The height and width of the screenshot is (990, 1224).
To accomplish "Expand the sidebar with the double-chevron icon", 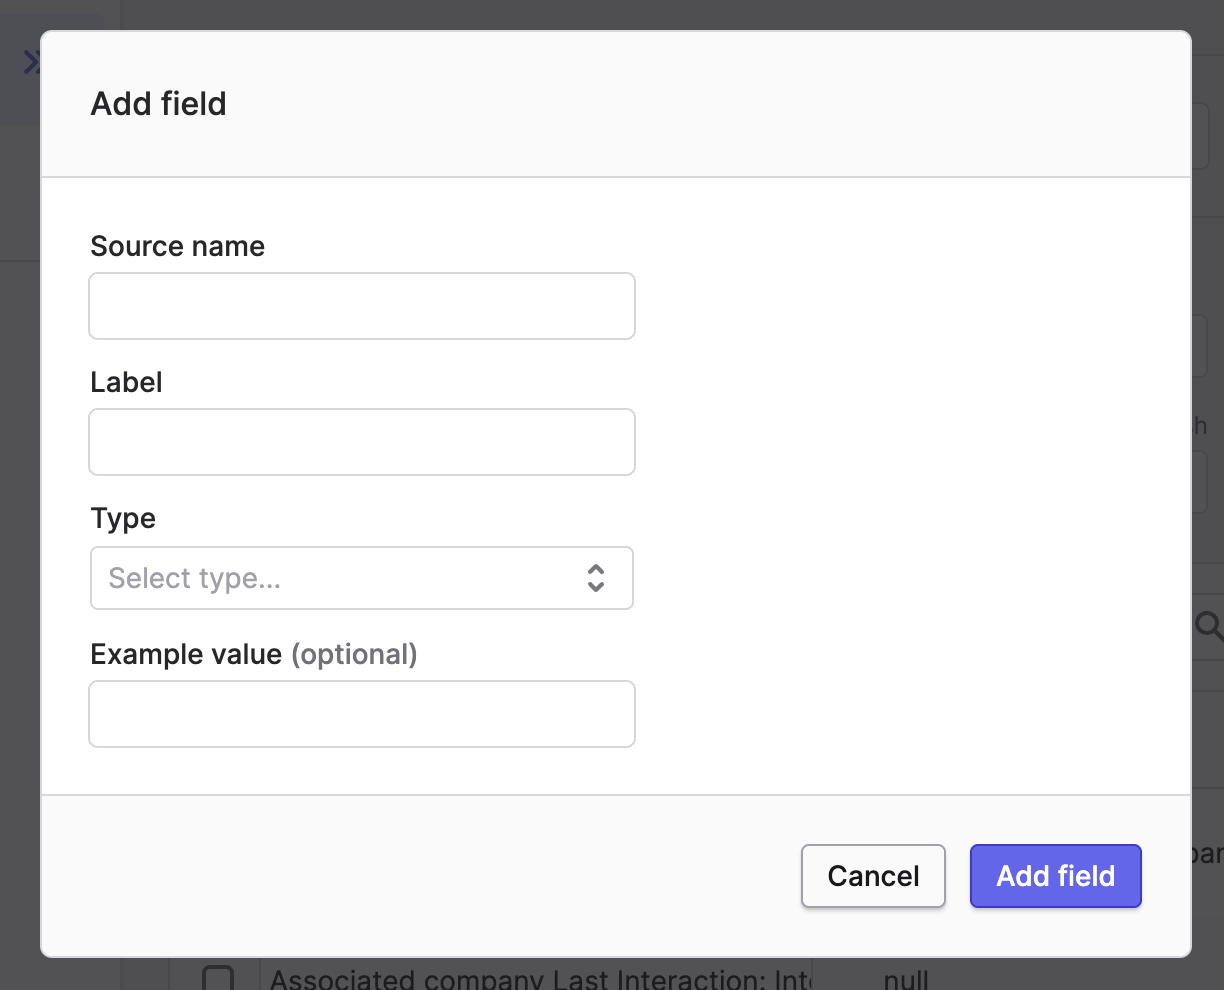I will tap(31, 63).
